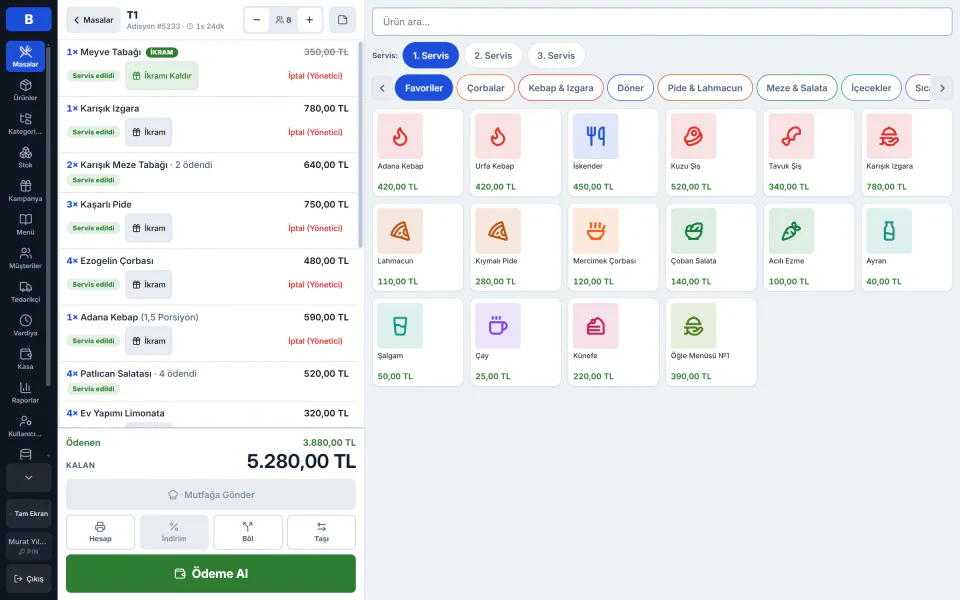Toggle İkram for Karışık Izgara item
The height and width of the screenshot is (600, 960).
149,132
